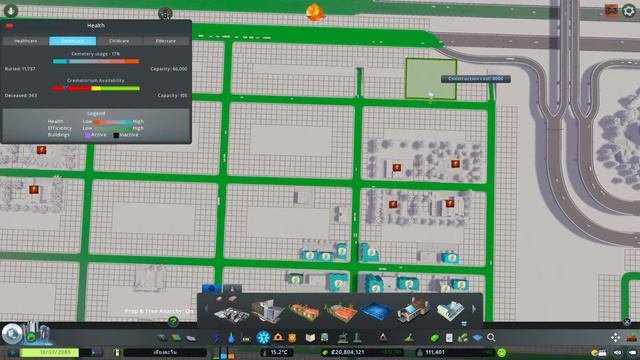The height and width of the screenshot is (360, 640).
Task: Open the Public transport bus icon
Action: click(324, 338)
